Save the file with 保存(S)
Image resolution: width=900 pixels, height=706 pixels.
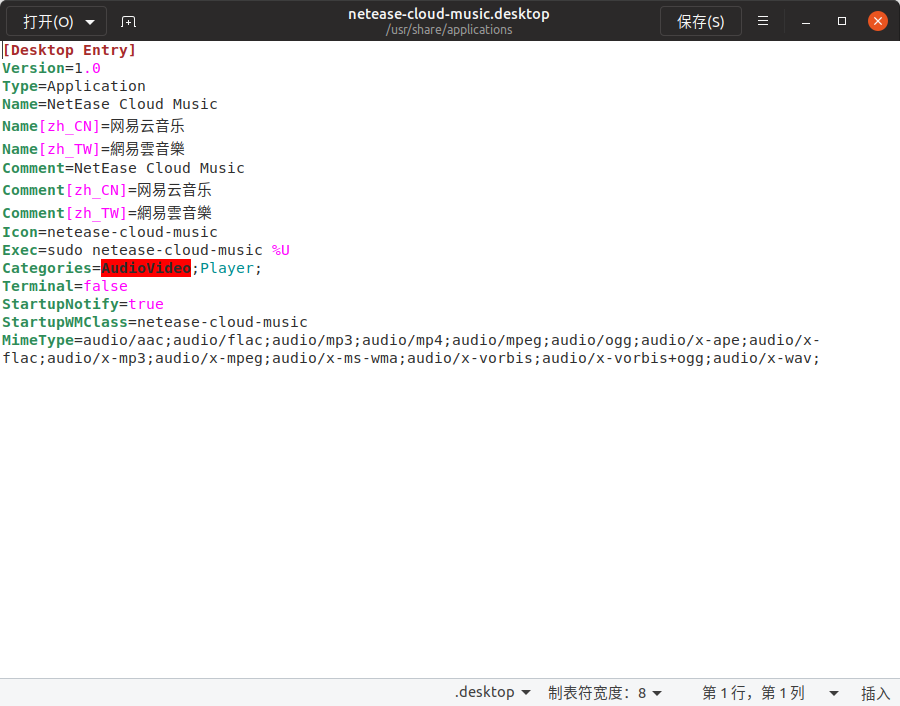[700, 22]
